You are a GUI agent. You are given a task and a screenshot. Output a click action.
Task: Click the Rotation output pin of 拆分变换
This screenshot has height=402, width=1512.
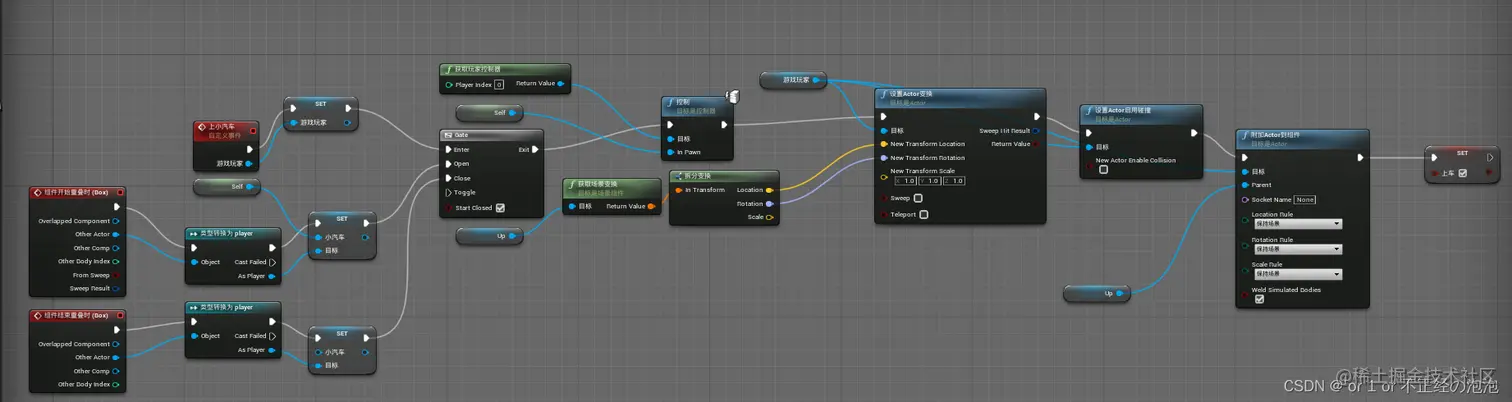point(768,203)
